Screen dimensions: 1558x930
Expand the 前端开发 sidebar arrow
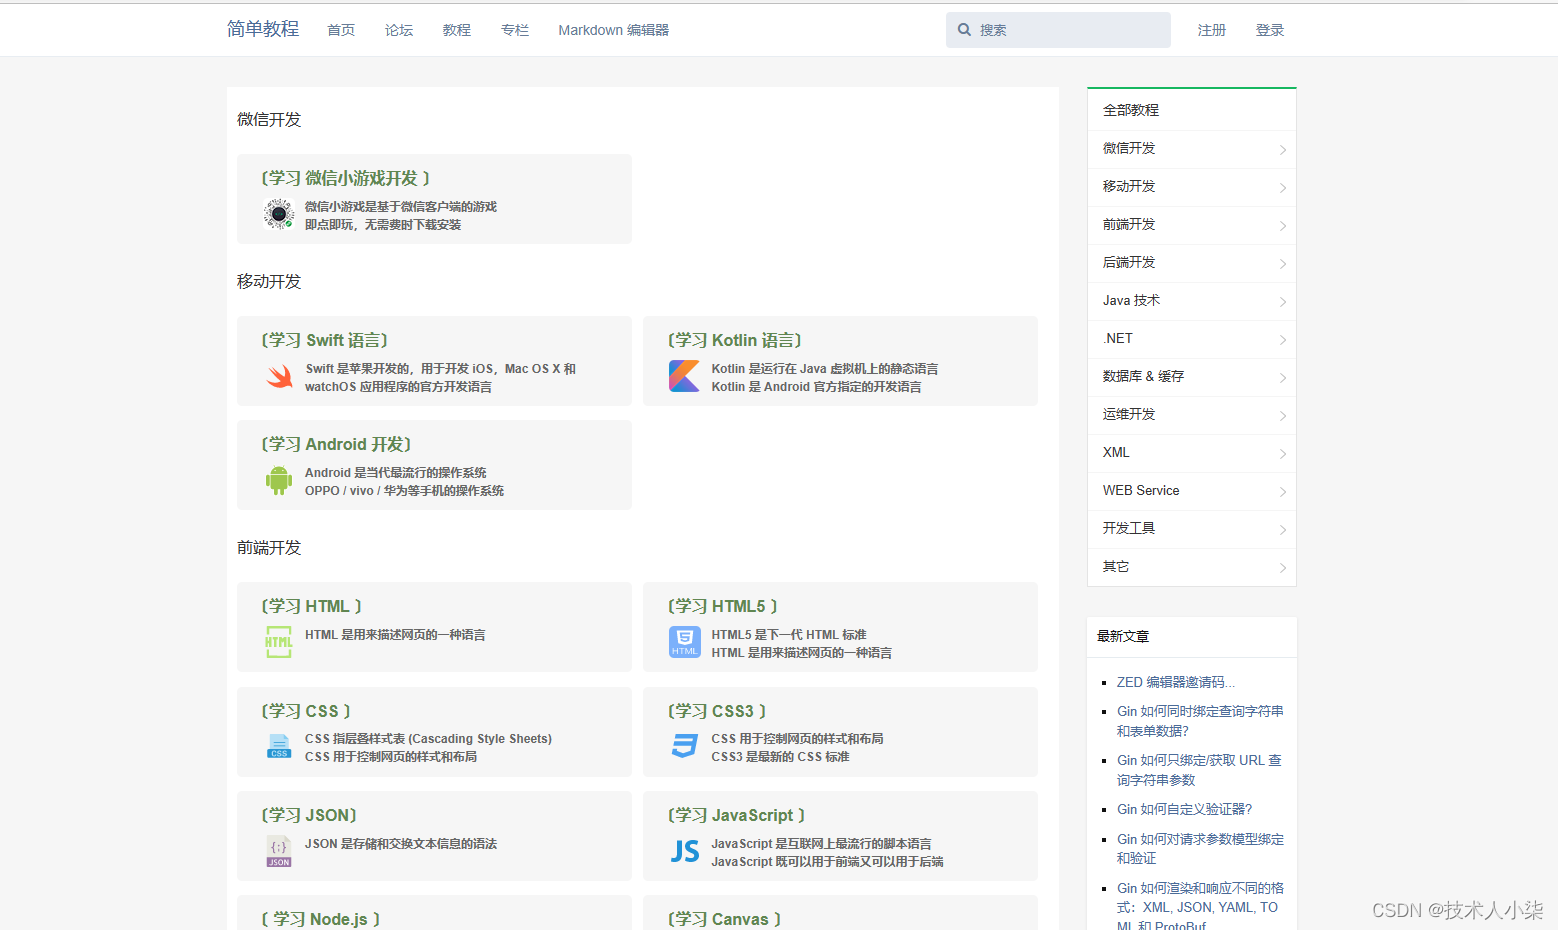pos(1283,226)
